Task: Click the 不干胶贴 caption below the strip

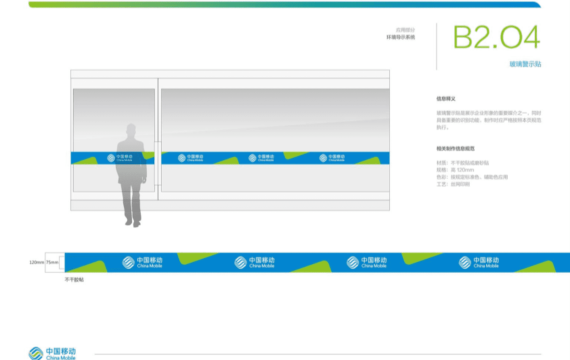Action: [x=74, y=280]
